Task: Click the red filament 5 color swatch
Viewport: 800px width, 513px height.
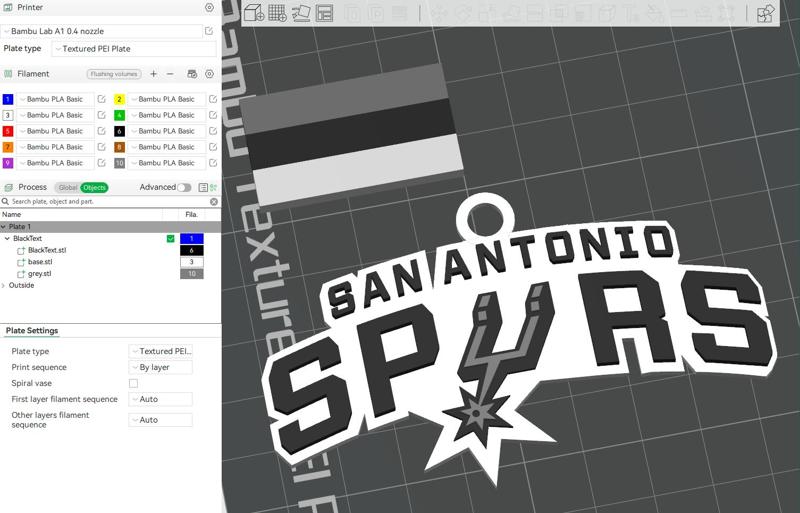Action: [x=8, y=131]
